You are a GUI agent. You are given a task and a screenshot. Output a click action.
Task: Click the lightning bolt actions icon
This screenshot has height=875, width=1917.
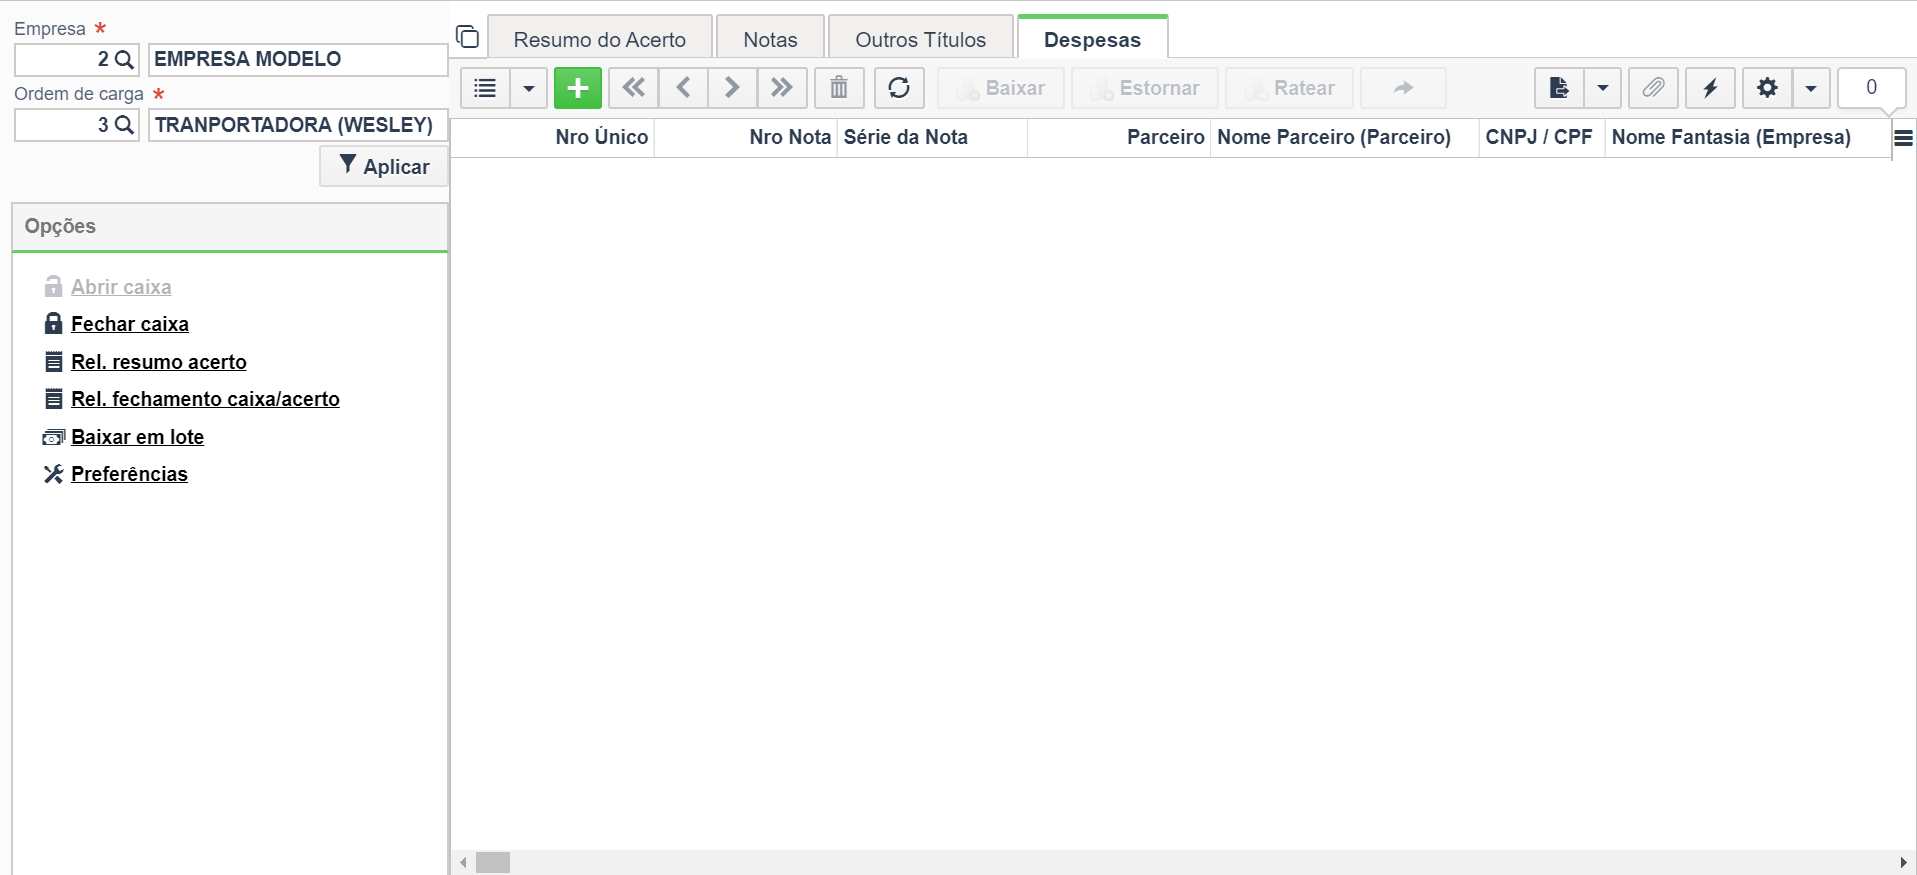click(1710, 88)
